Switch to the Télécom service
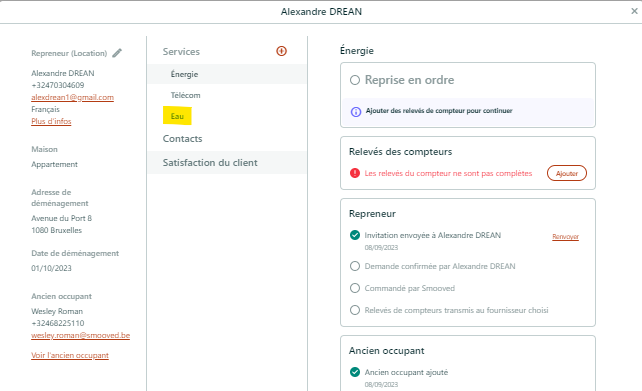642x391 pixels. (185, 95)
